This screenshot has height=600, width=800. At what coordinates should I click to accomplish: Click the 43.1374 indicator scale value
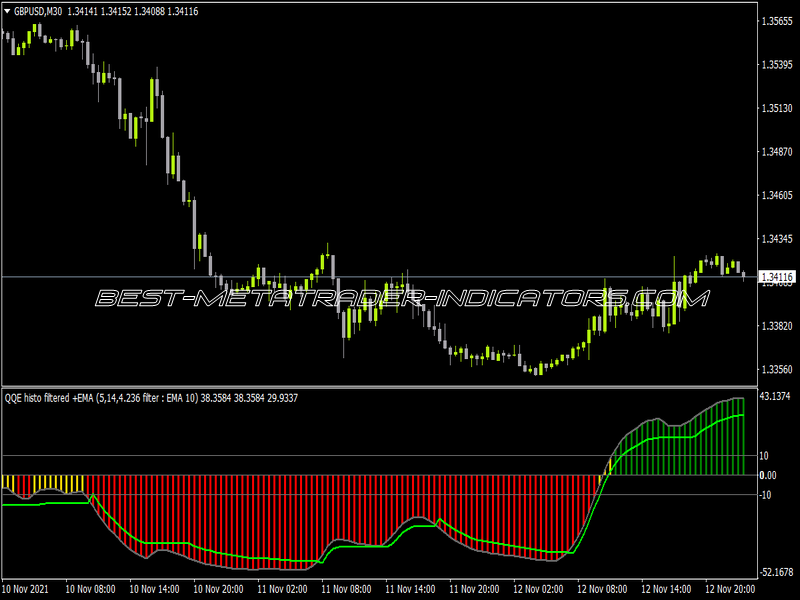(x=775, y=396)
